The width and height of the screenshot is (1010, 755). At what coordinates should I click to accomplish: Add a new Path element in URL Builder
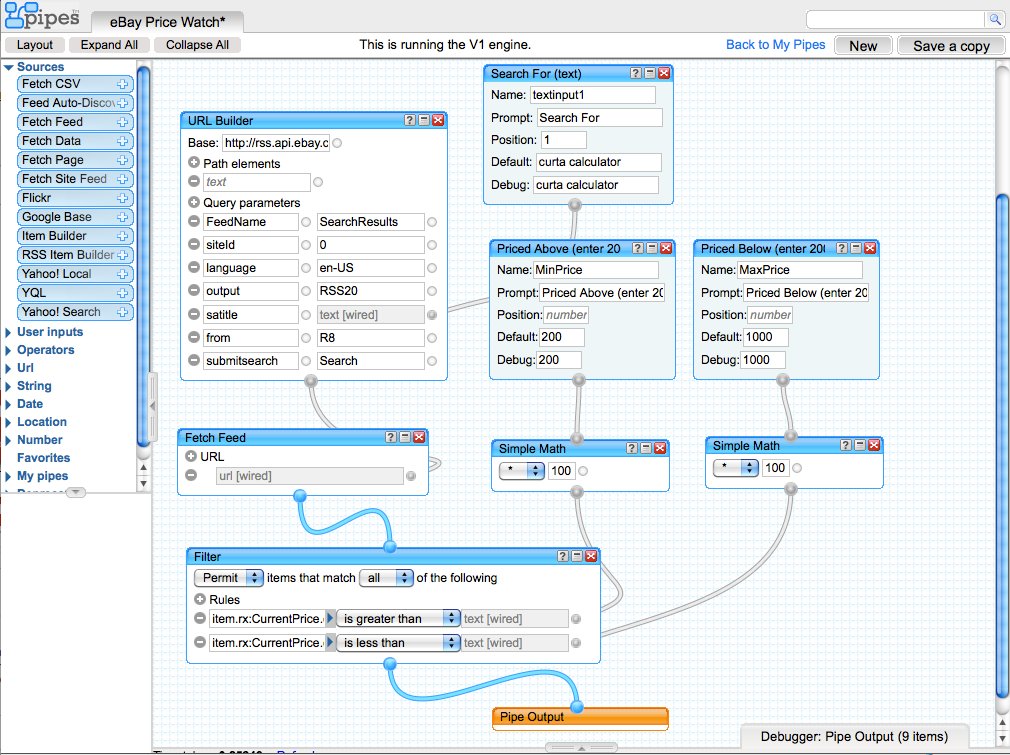click(193, 162)
